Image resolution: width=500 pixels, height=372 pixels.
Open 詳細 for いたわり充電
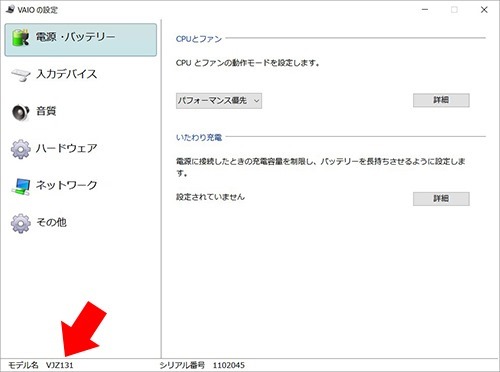[x=441, y=199]
